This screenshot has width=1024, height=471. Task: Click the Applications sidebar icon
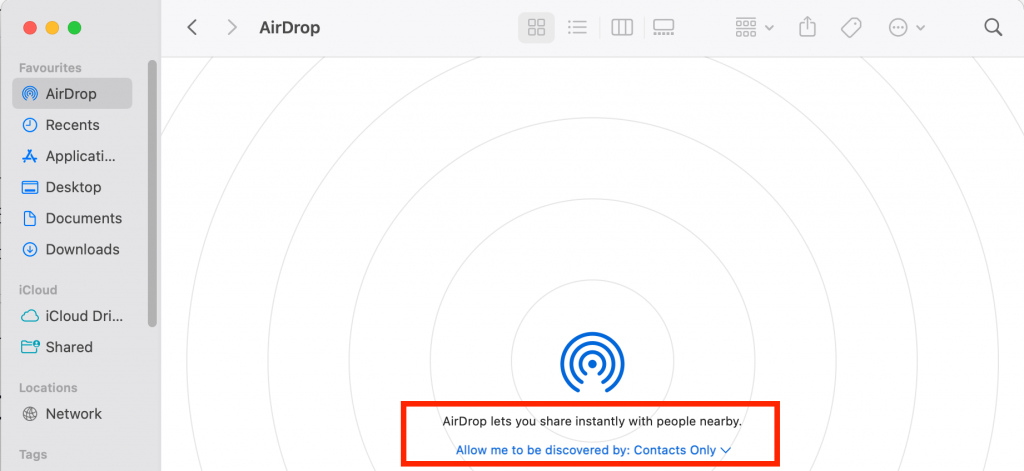29,156
